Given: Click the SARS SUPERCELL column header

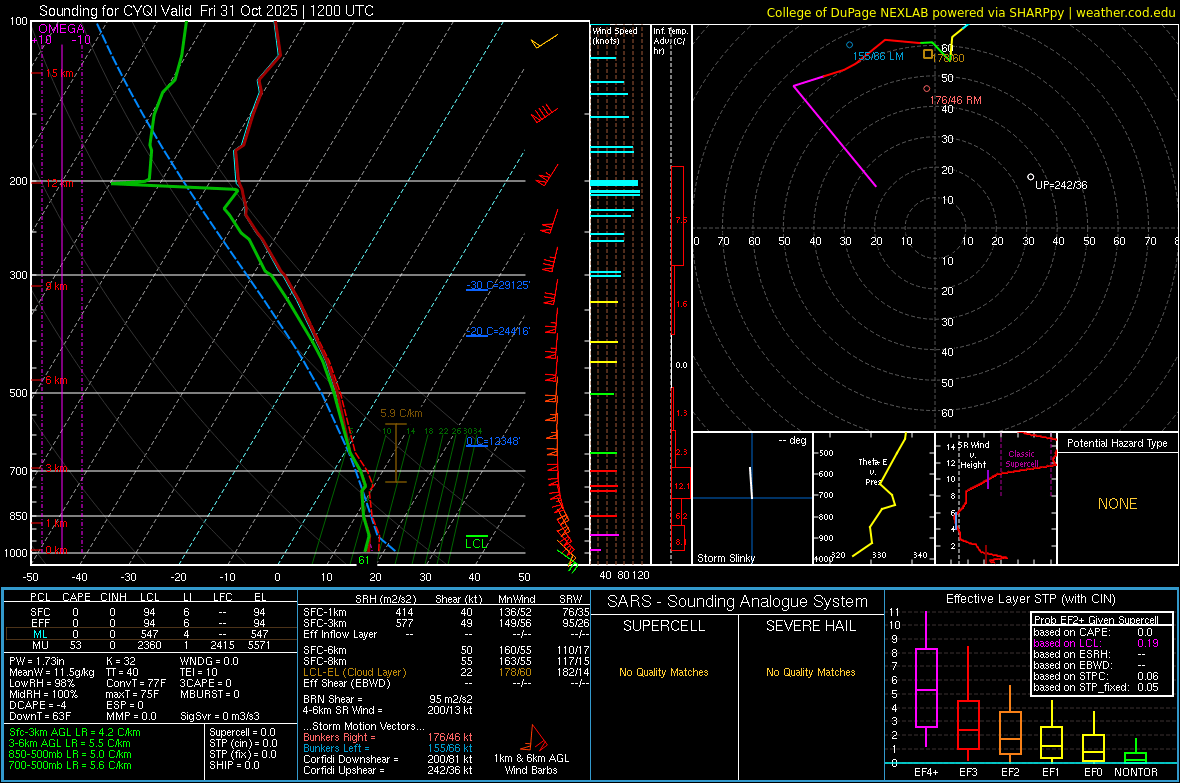Looking at the screenshot, I should (665, 626).
